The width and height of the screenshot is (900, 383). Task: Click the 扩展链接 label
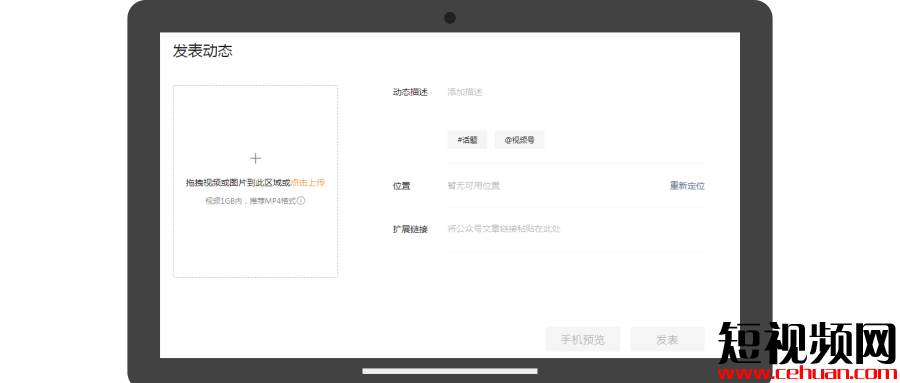tap(410, 229)
